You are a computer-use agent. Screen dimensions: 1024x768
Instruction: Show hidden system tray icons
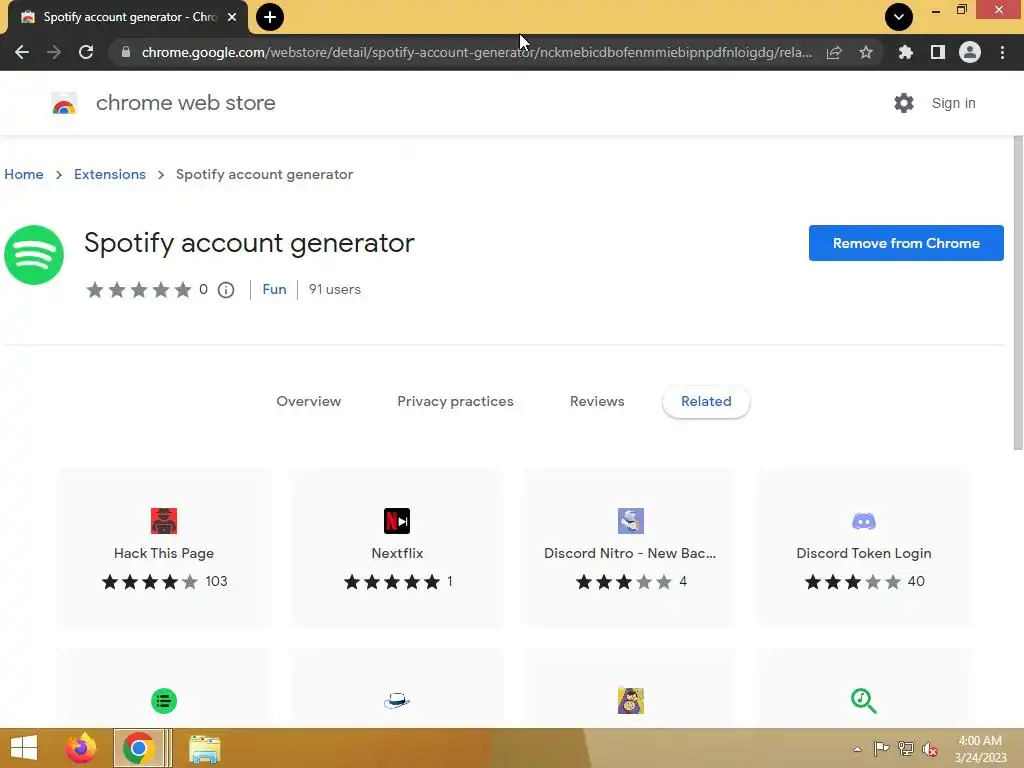click(x=857, y=749)
